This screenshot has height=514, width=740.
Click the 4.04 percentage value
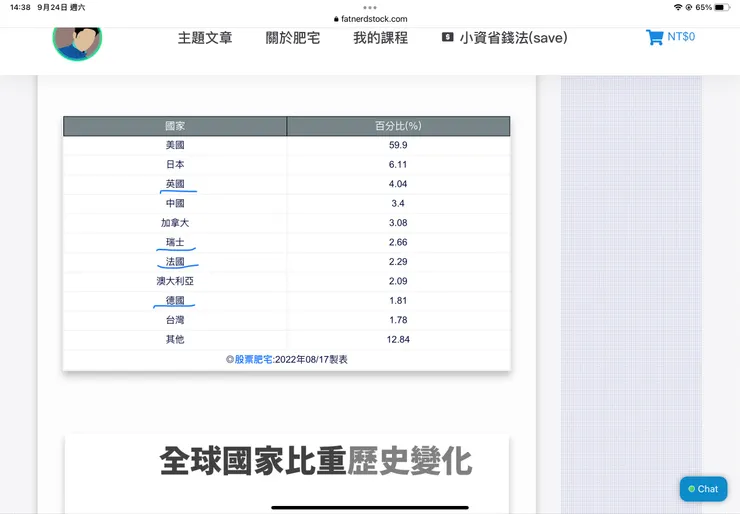(x=398, y=184)
